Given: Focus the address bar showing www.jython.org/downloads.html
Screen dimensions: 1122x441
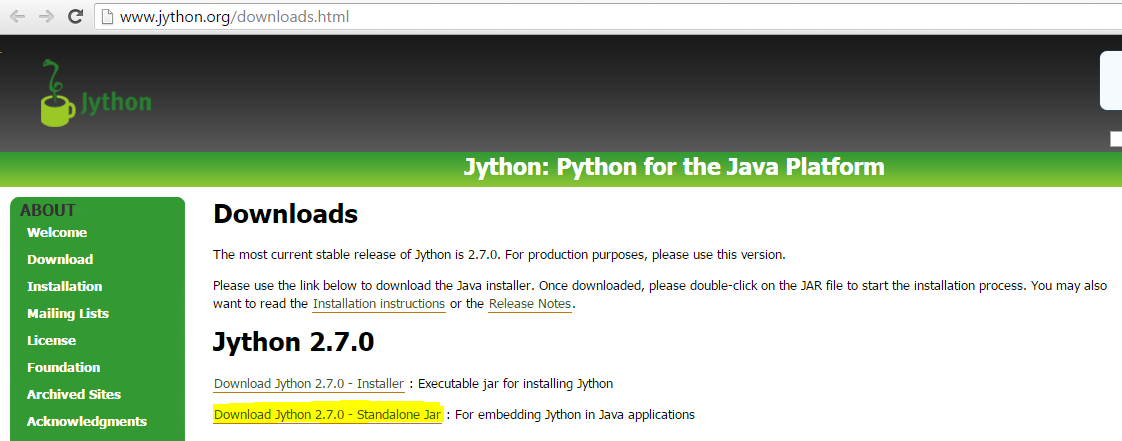Looking at the screenshot, I should click(608, 16).
